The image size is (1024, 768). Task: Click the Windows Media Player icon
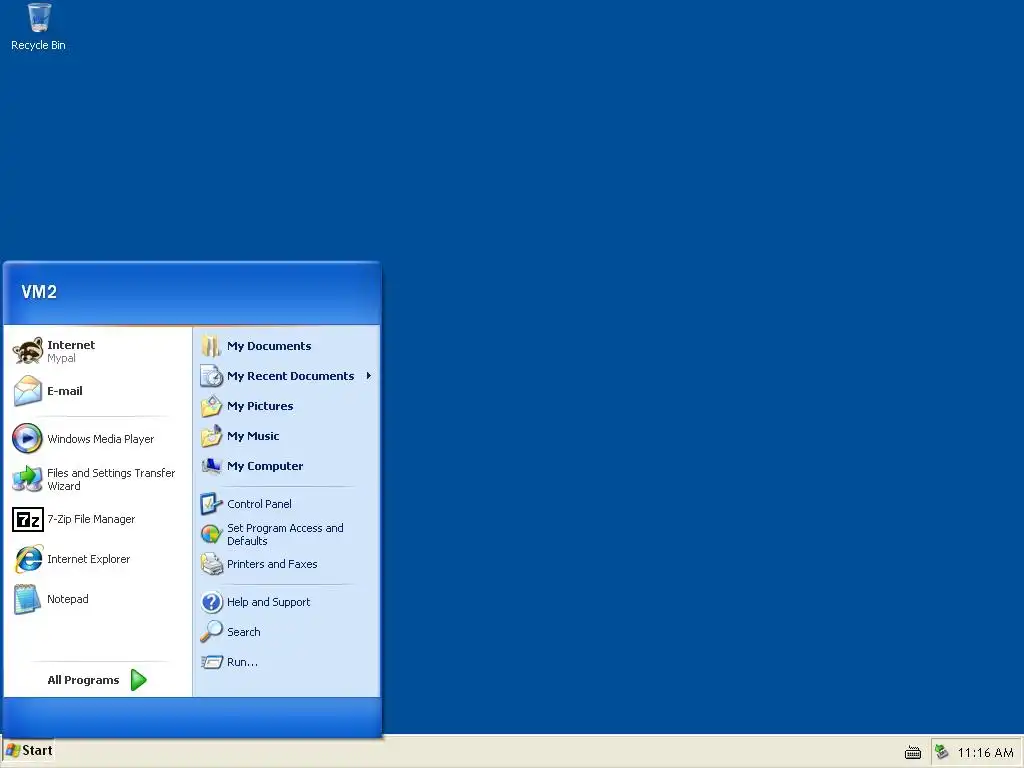click(x=27, y=439)
